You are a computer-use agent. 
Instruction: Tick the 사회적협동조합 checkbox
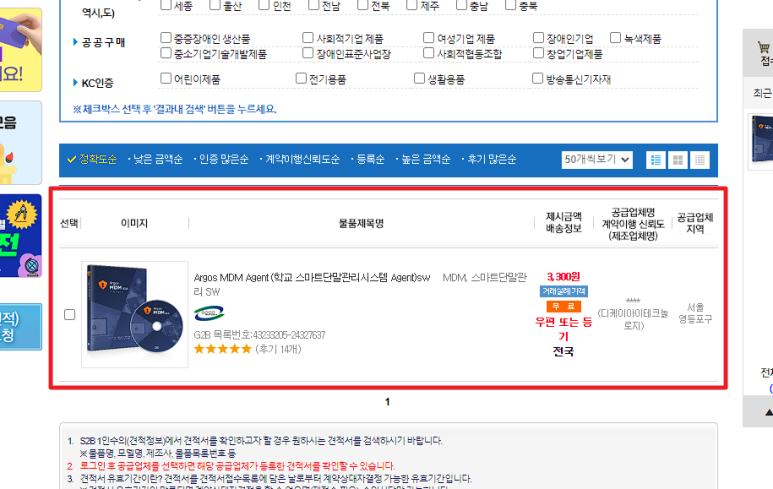pos(429,53)
